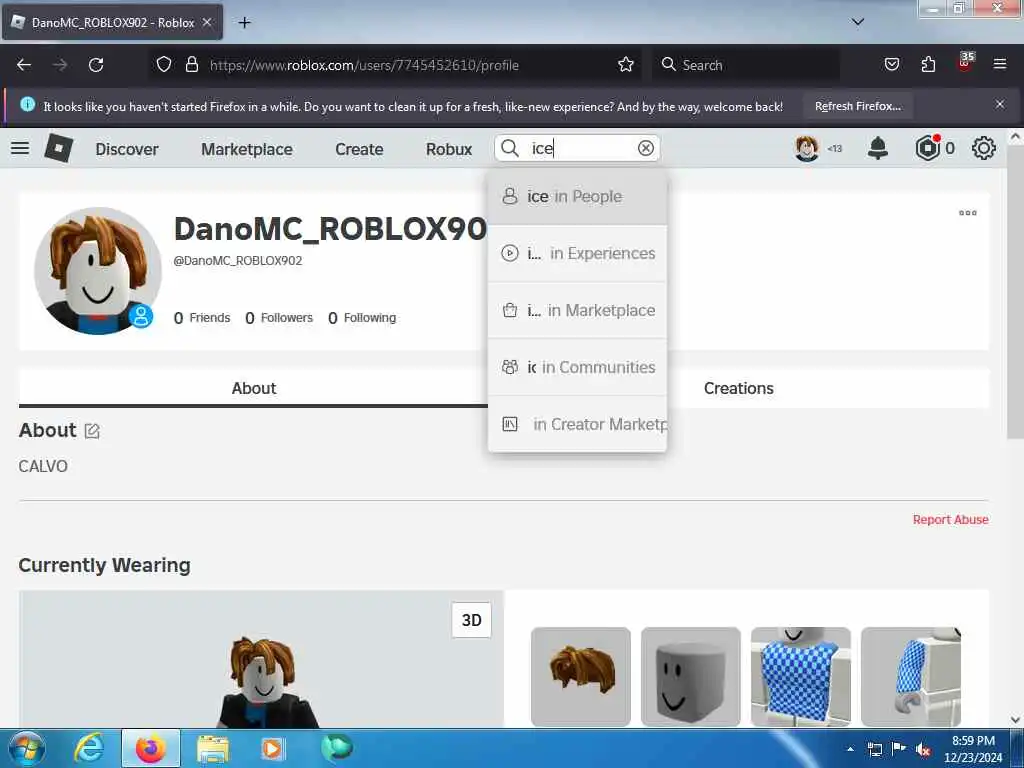The image size is (1024, 768).
Task: Open the Pocket save icon
Action: [x=891, y=64]
